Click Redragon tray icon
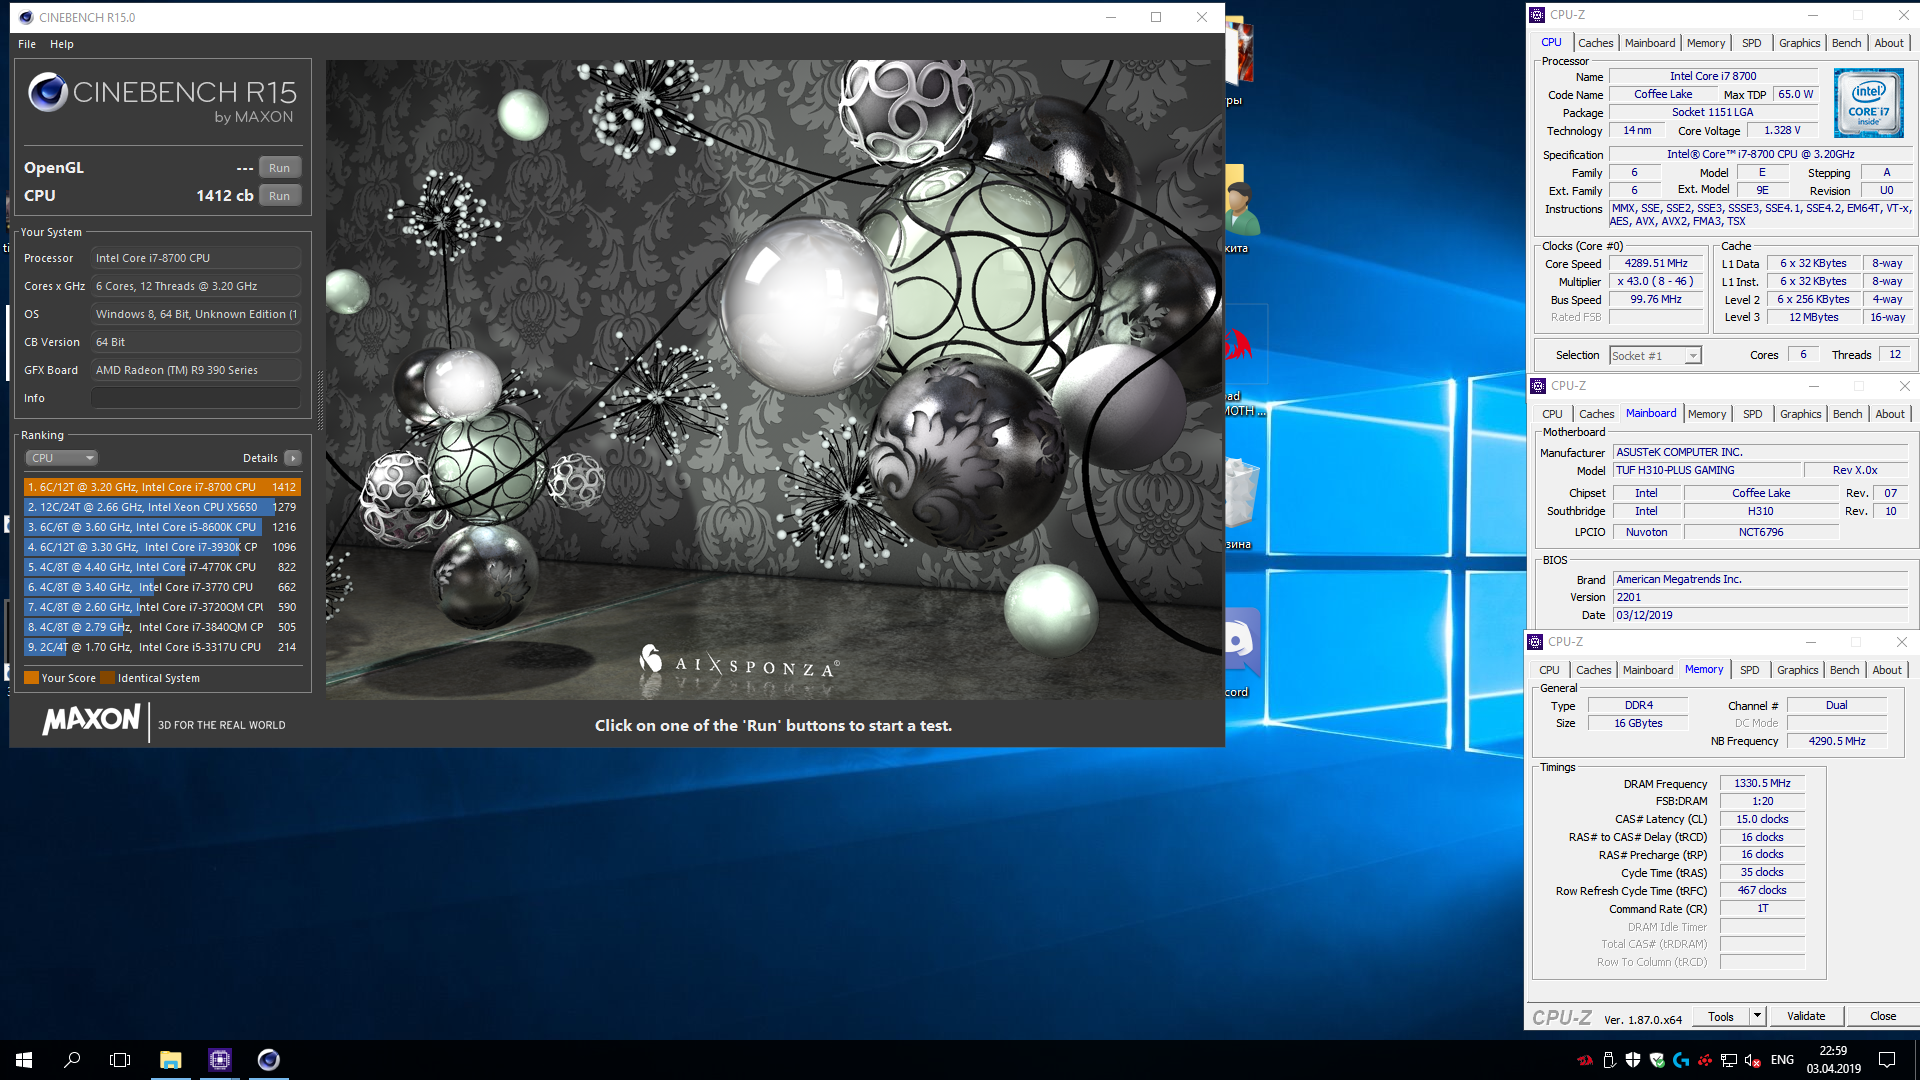Screen dimensions: 1920x1080 [x=1585, y=1060]
